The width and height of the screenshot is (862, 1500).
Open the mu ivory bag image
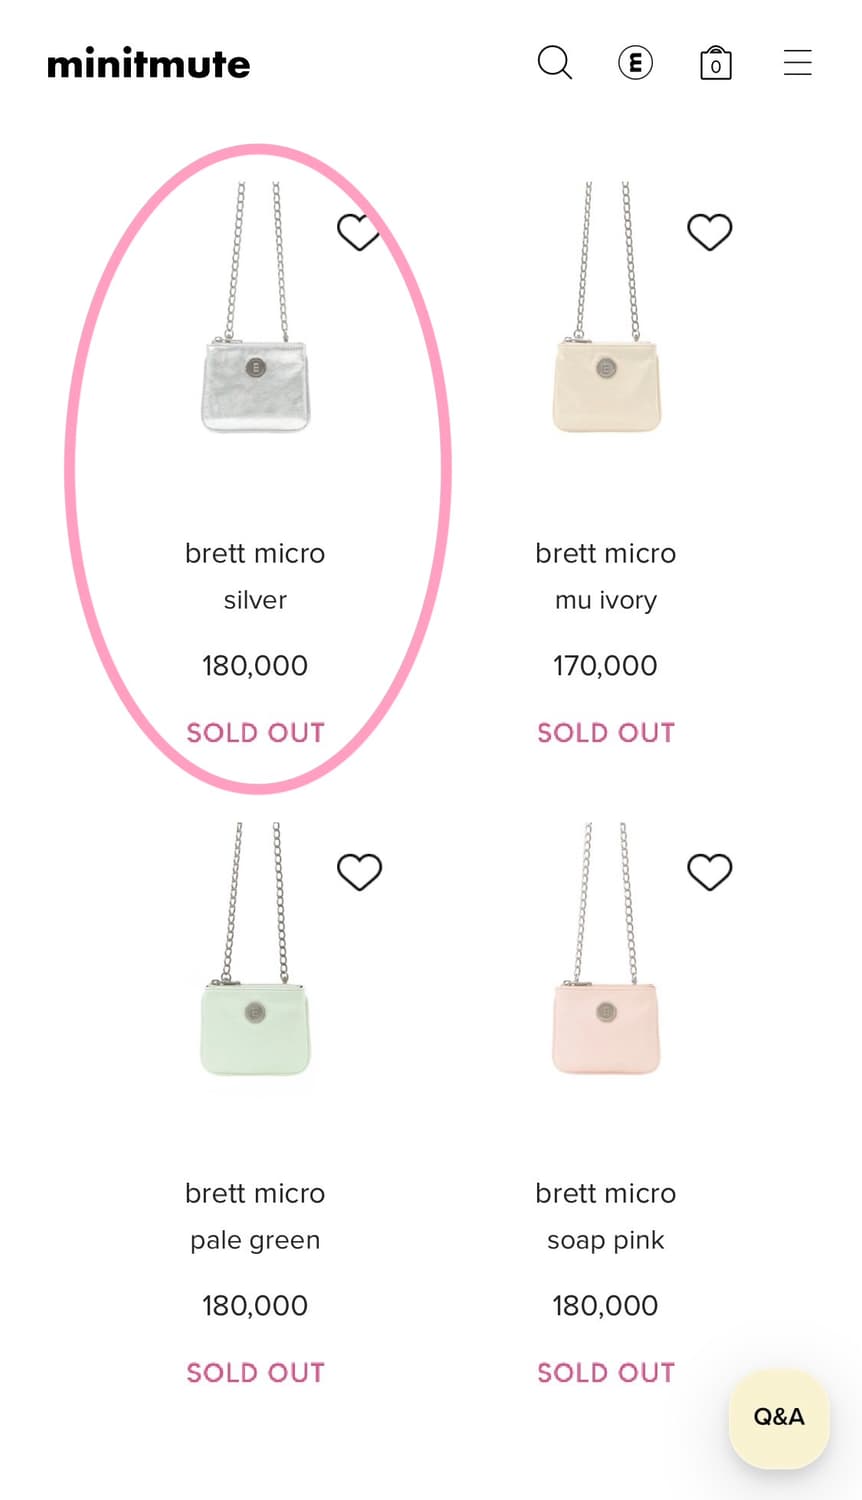point(606,385)
